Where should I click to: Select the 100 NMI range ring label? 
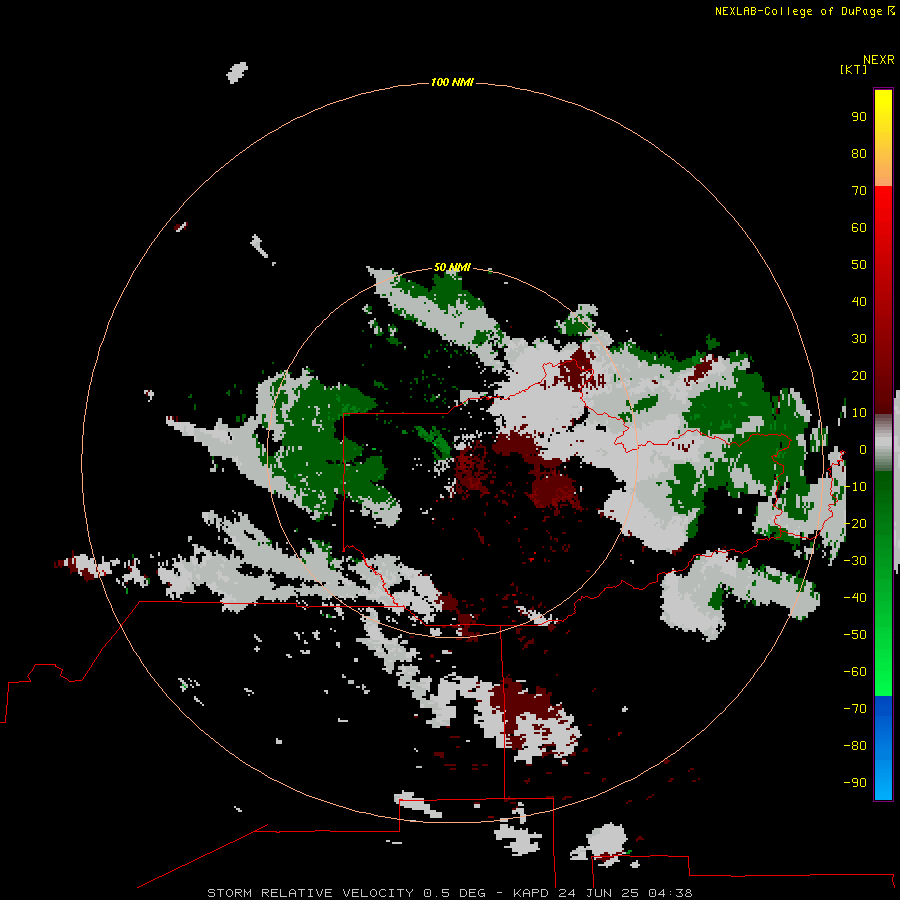(x=452, y=83)
